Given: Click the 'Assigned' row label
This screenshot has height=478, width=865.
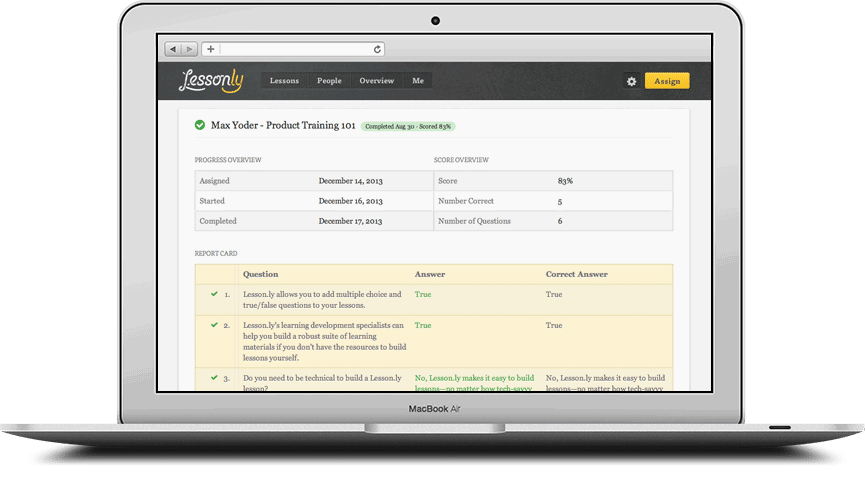Looking at the screenshot, I should (215, 181).
